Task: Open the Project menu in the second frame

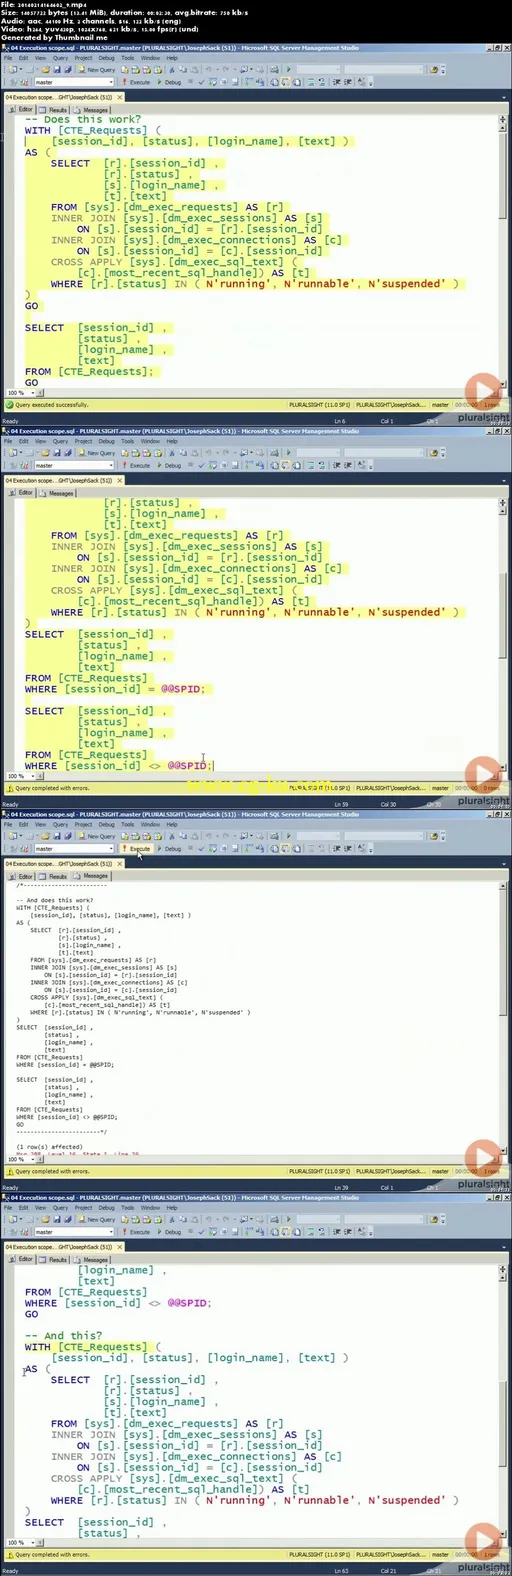Action: coord(83,441)
